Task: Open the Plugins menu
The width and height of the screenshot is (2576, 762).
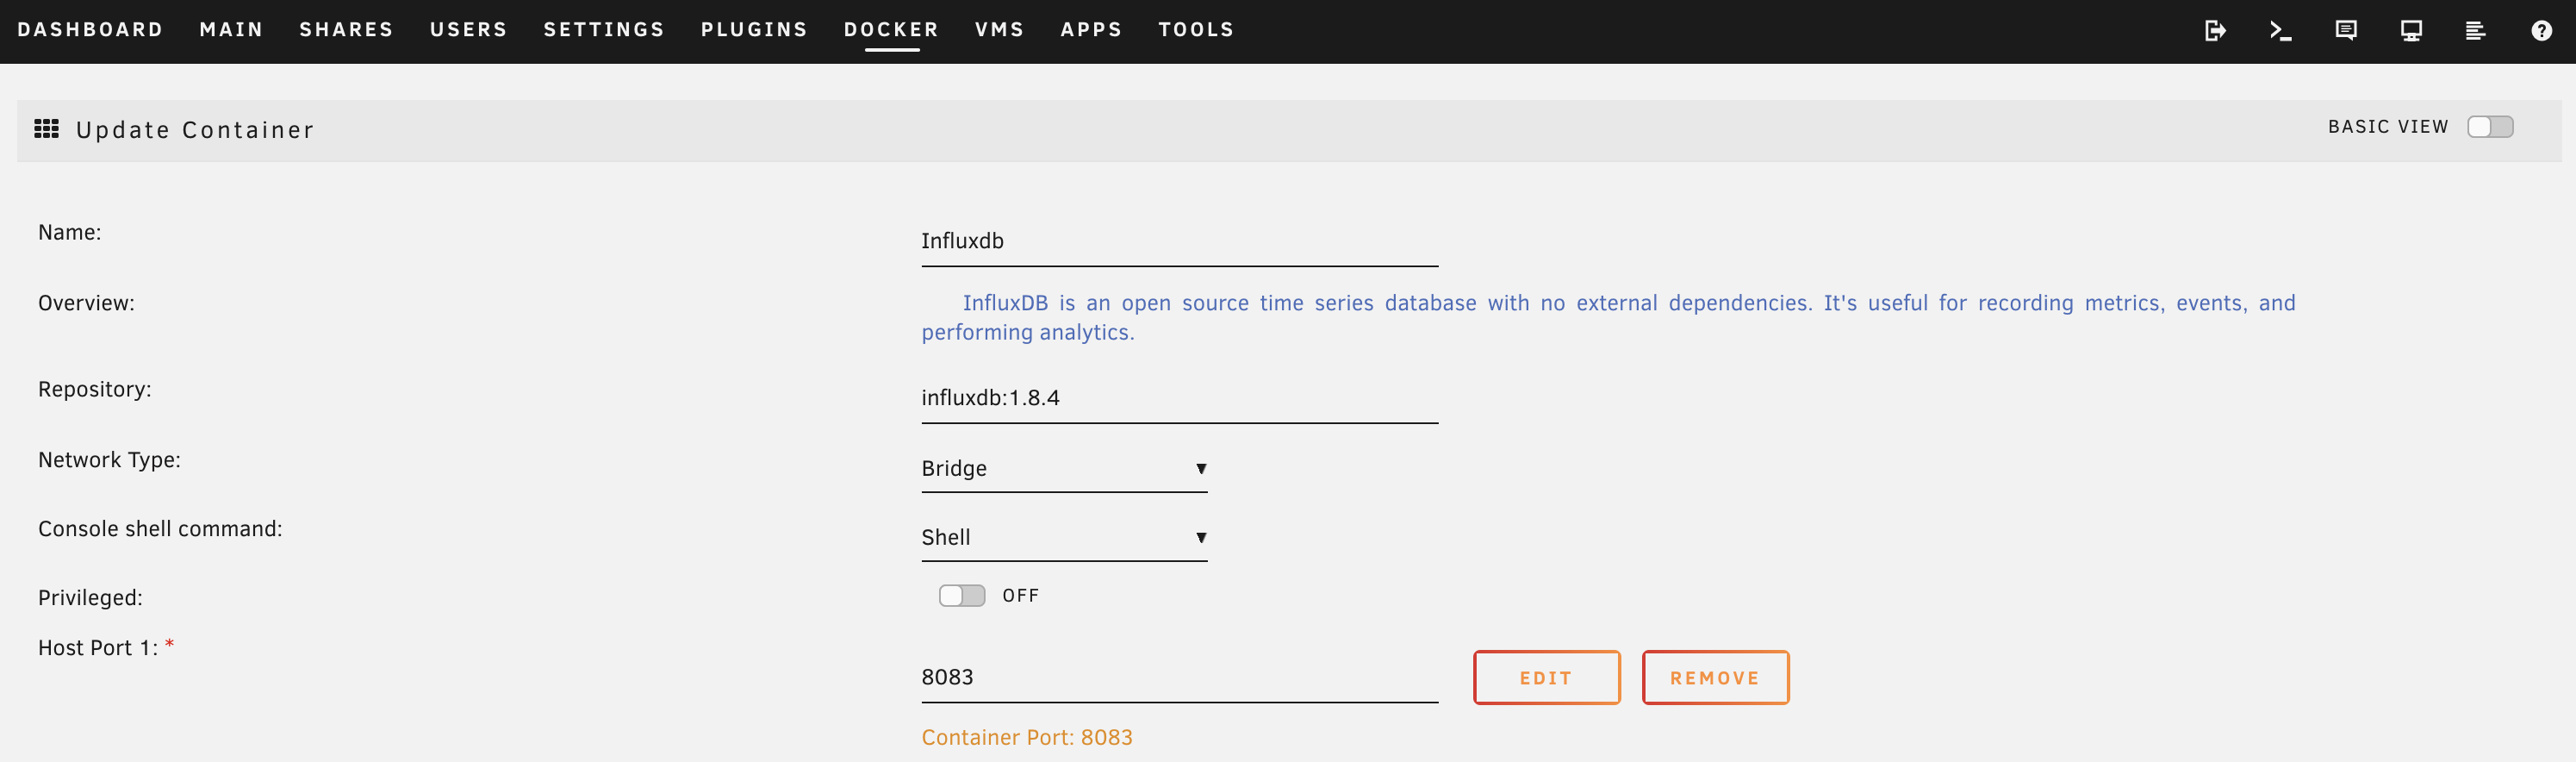Action: (754, 30)
